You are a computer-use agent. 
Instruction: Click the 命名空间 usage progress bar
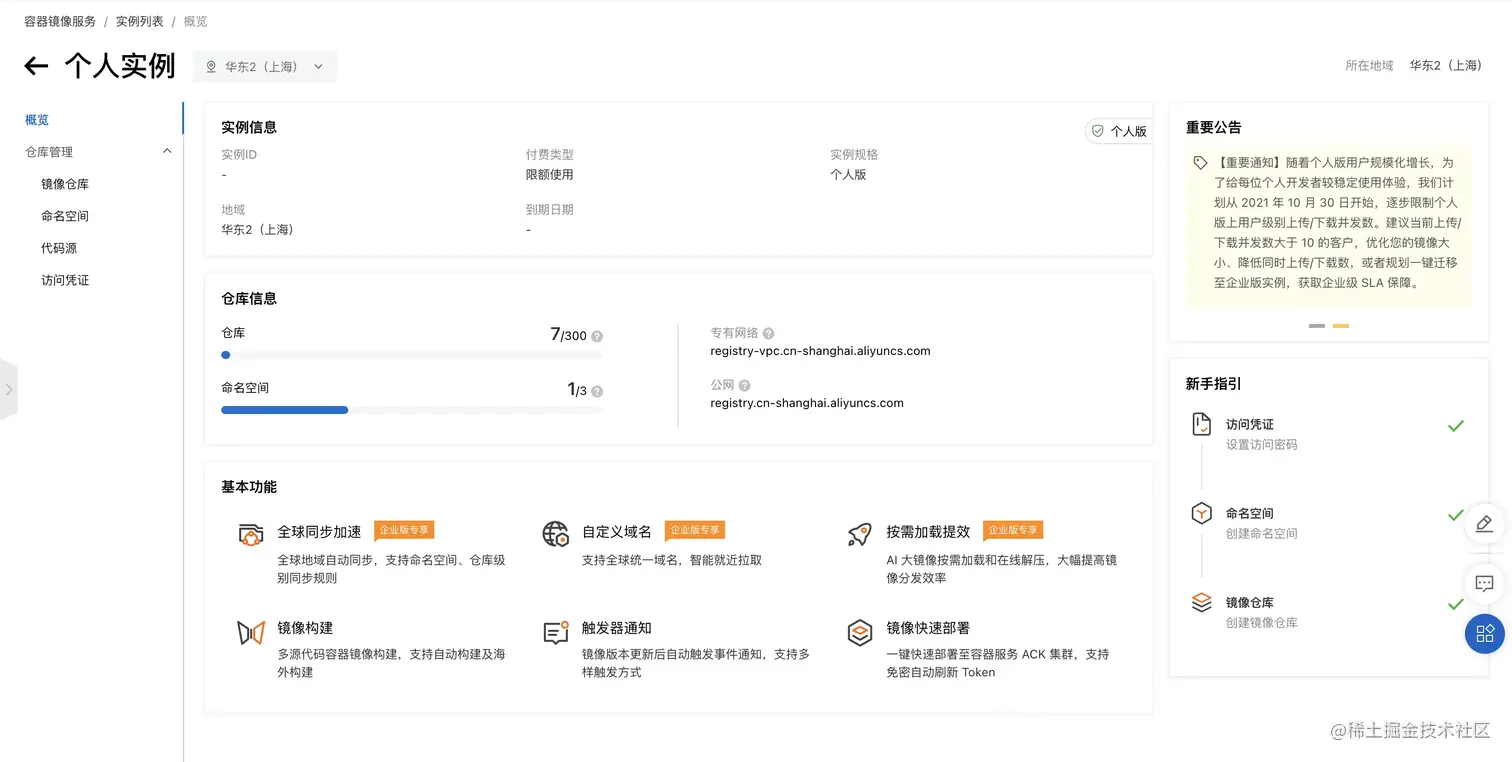point(412,410)
